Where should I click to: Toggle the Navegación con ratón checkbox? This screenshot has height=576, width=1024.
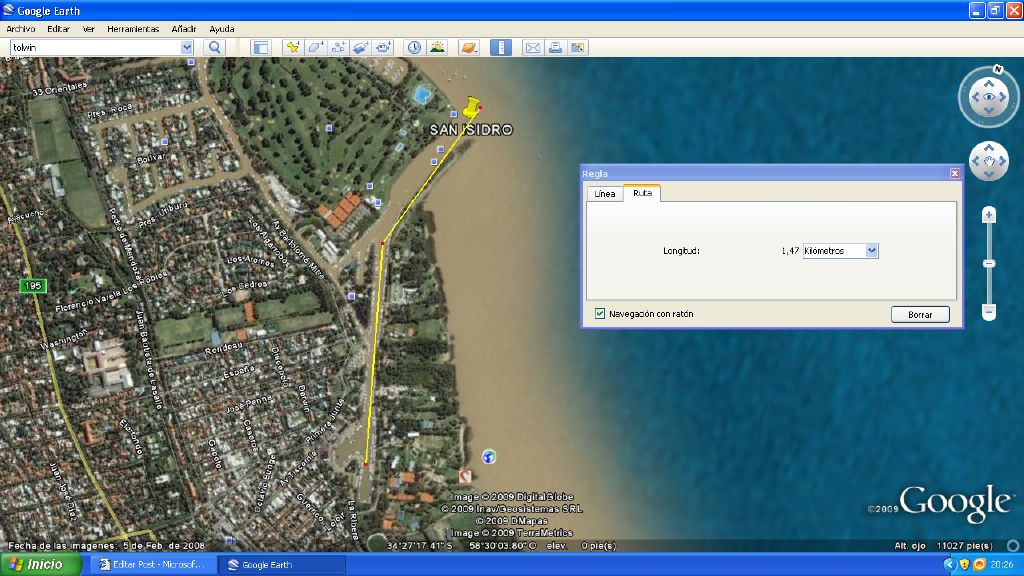[x=600, y=313]
